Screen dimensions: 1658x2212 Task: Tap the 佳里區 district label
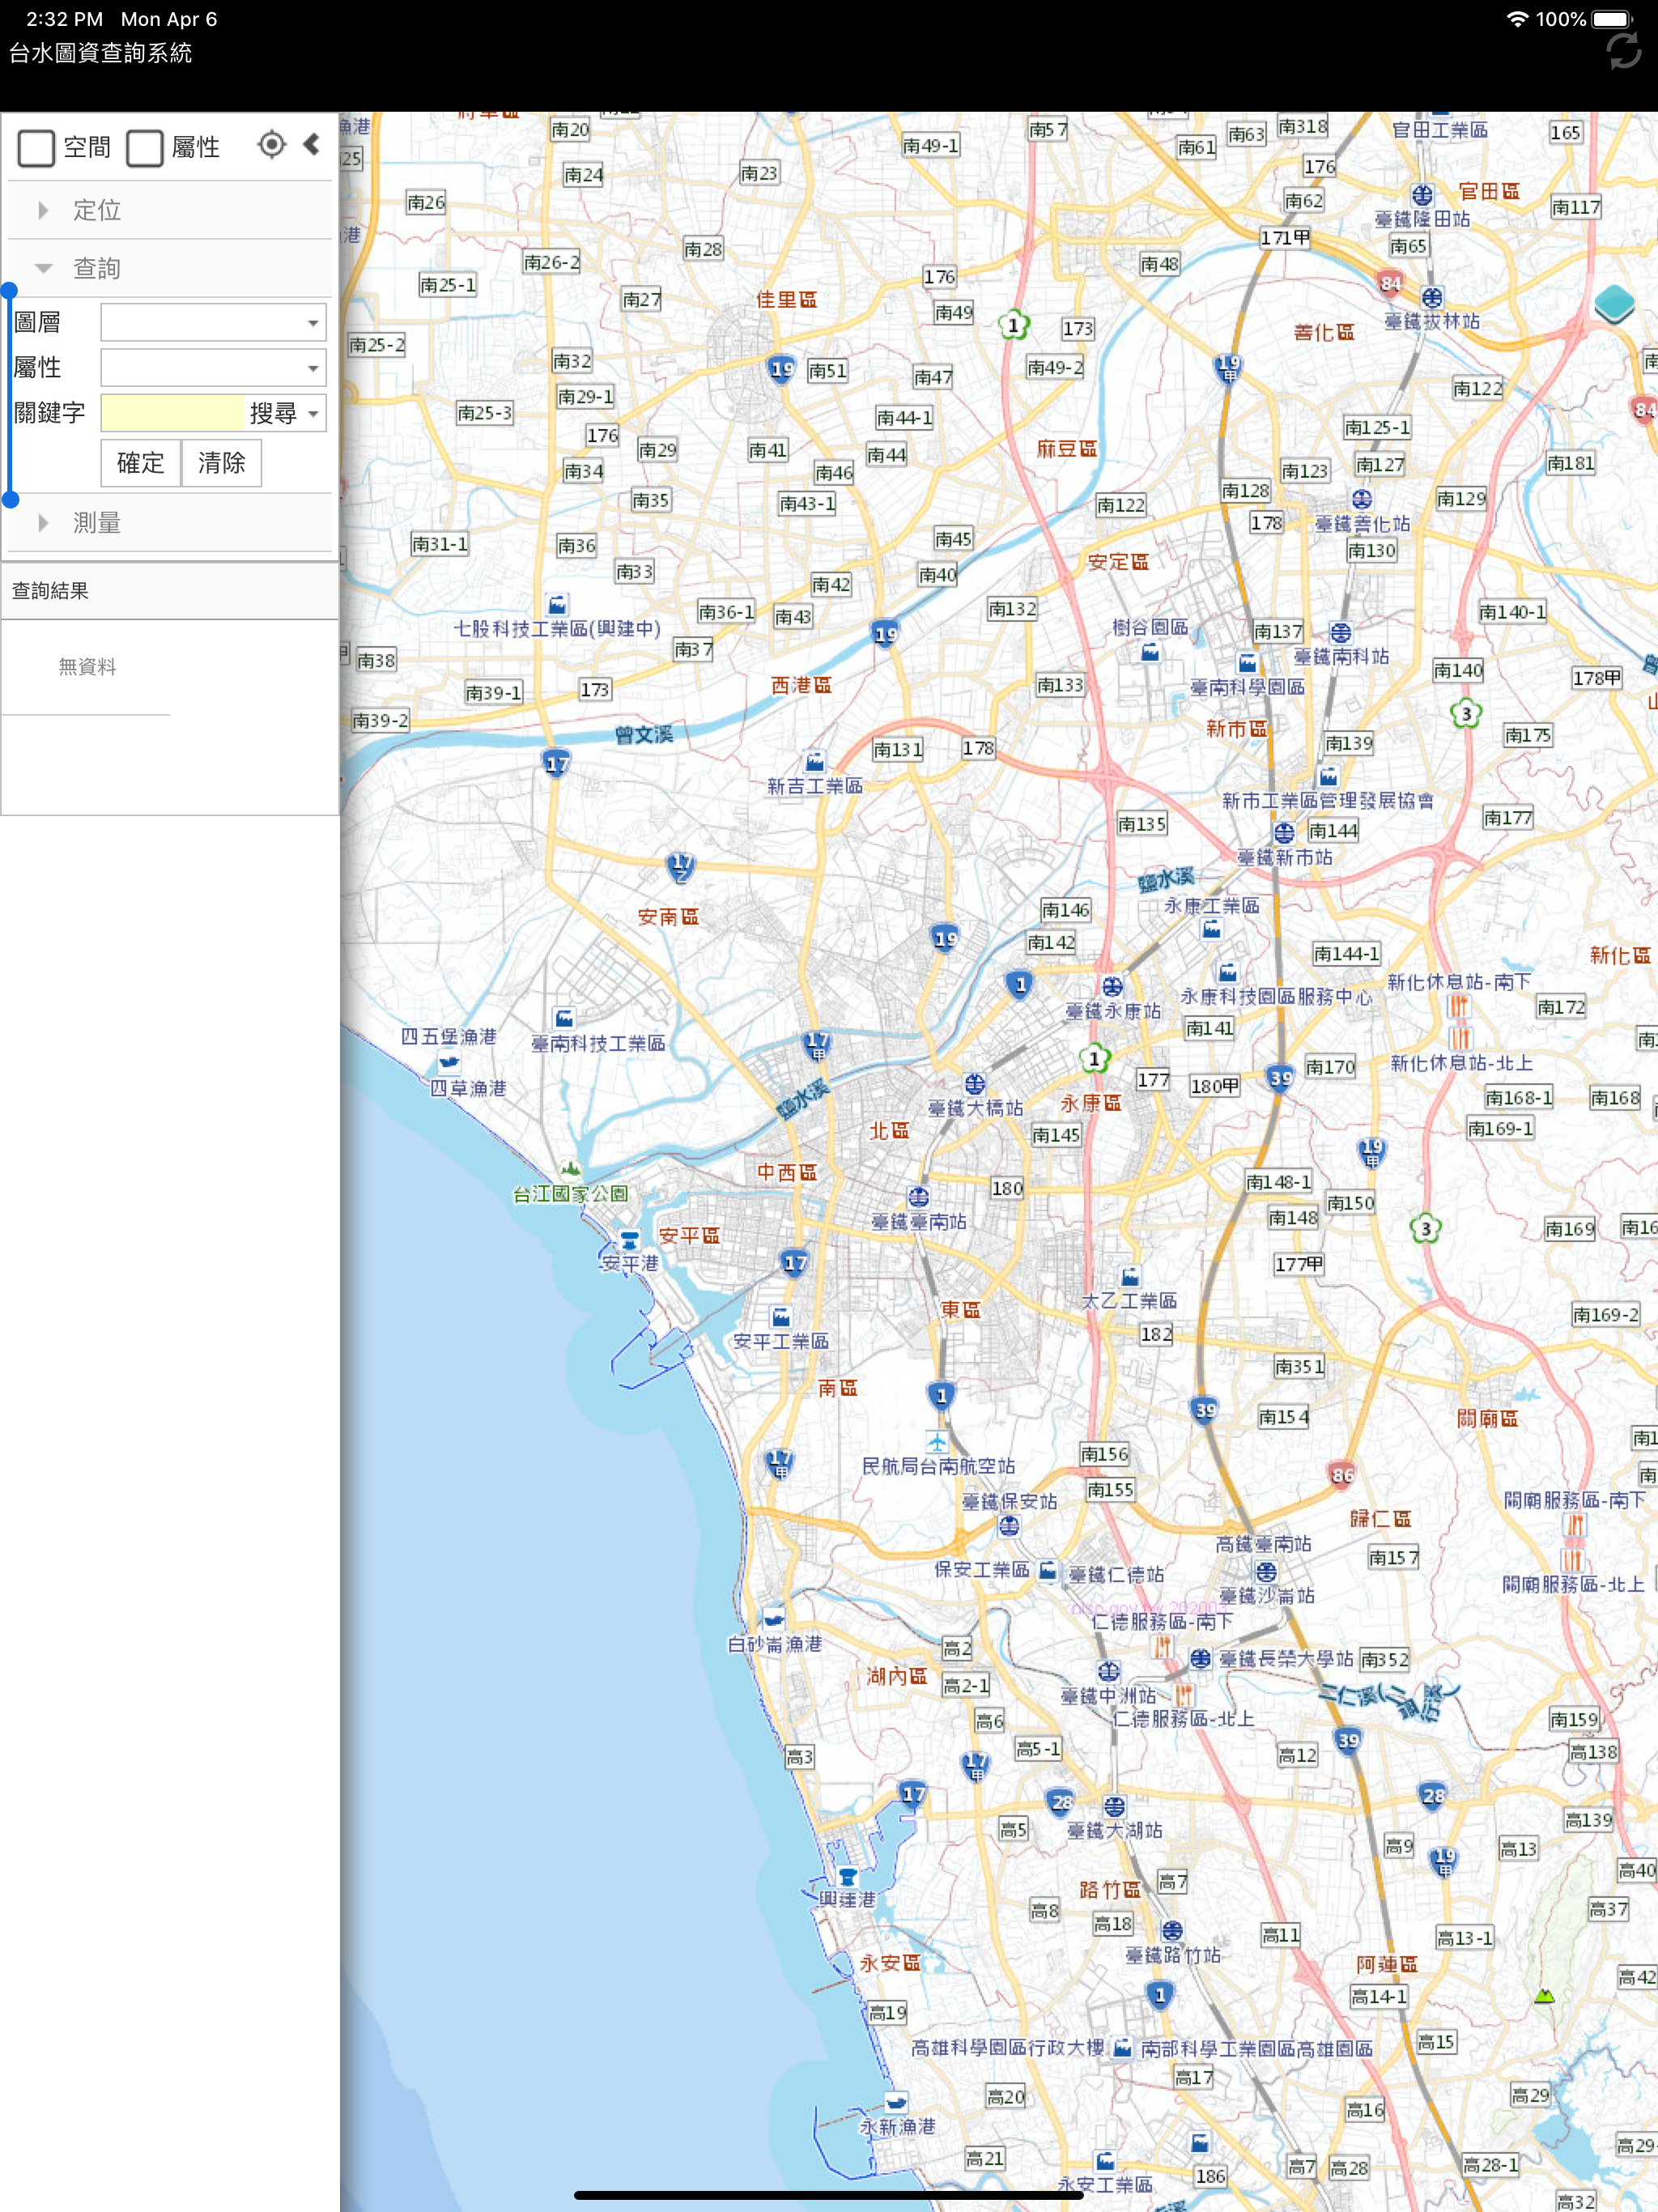(x=786, y=299)
